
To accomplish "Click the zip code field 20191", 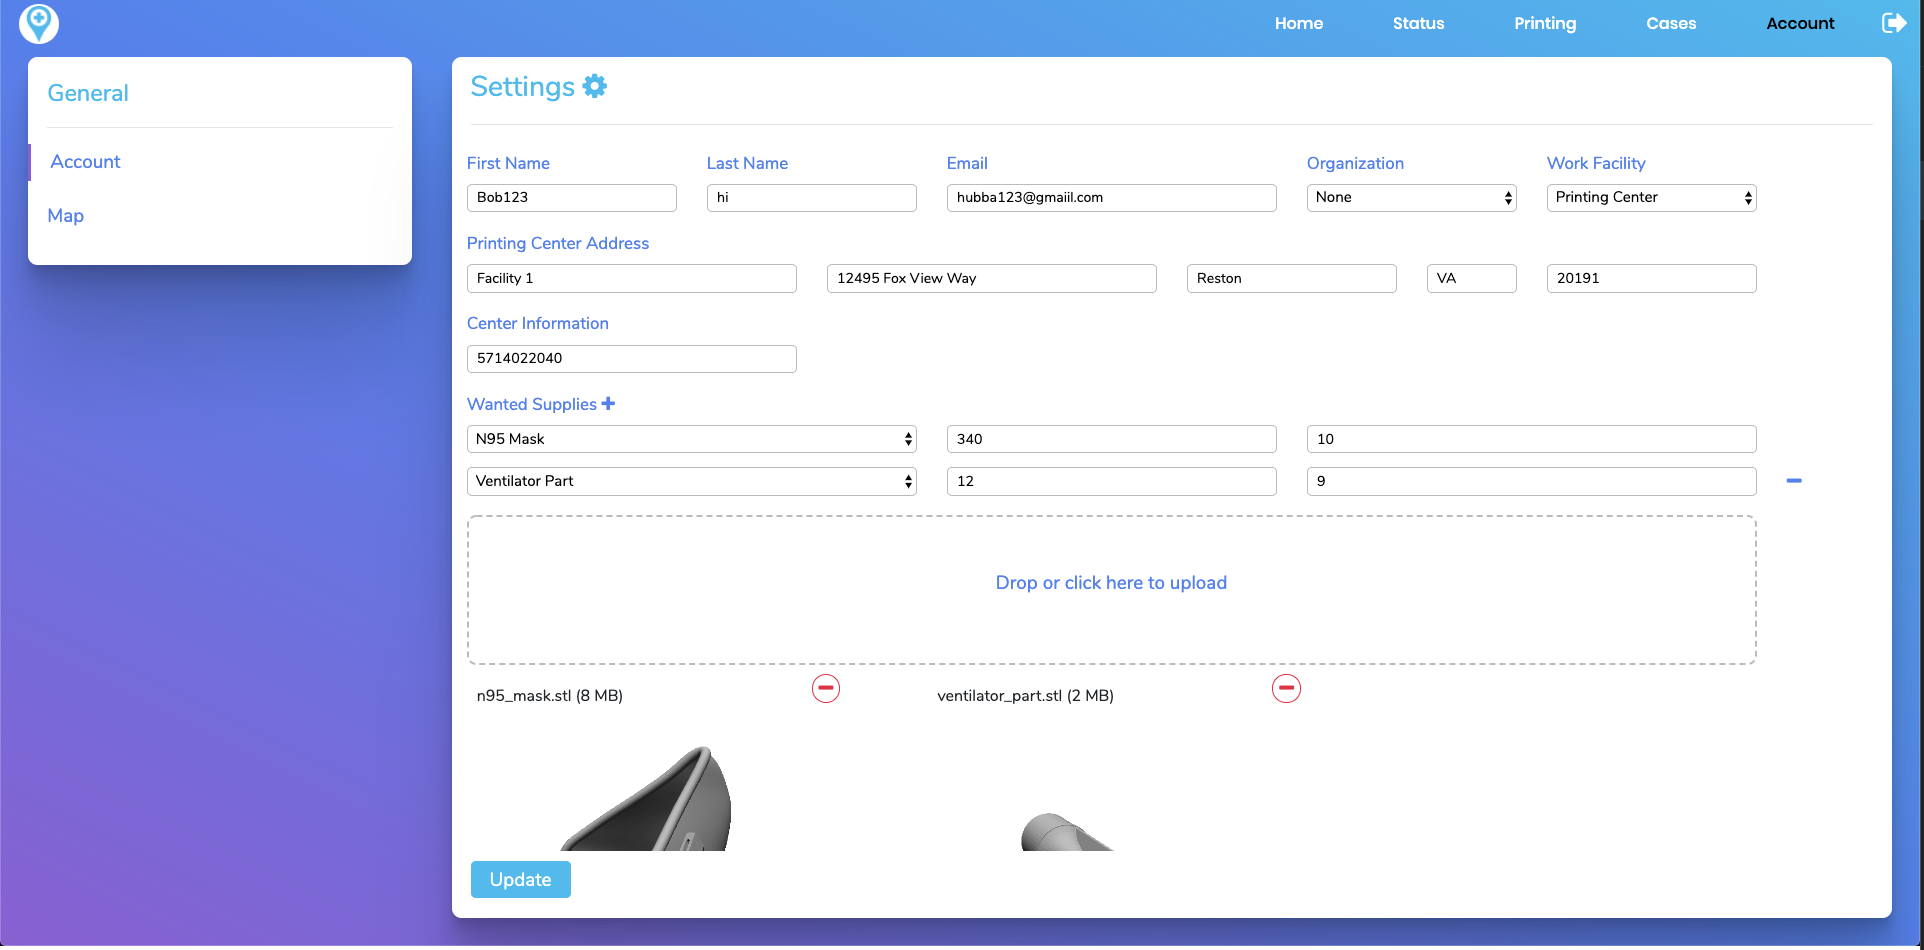I will (x=1651, y=278).
